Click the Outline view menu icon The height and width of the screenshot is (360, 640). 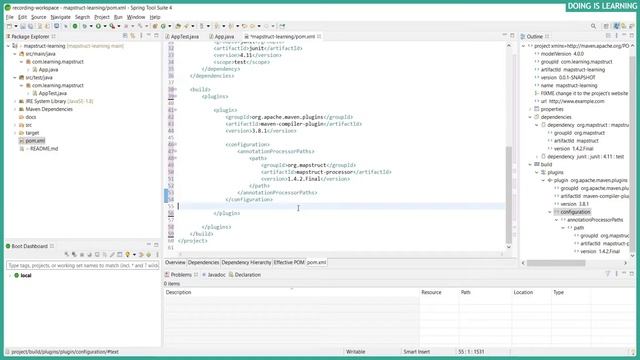[x=616, y=36]
